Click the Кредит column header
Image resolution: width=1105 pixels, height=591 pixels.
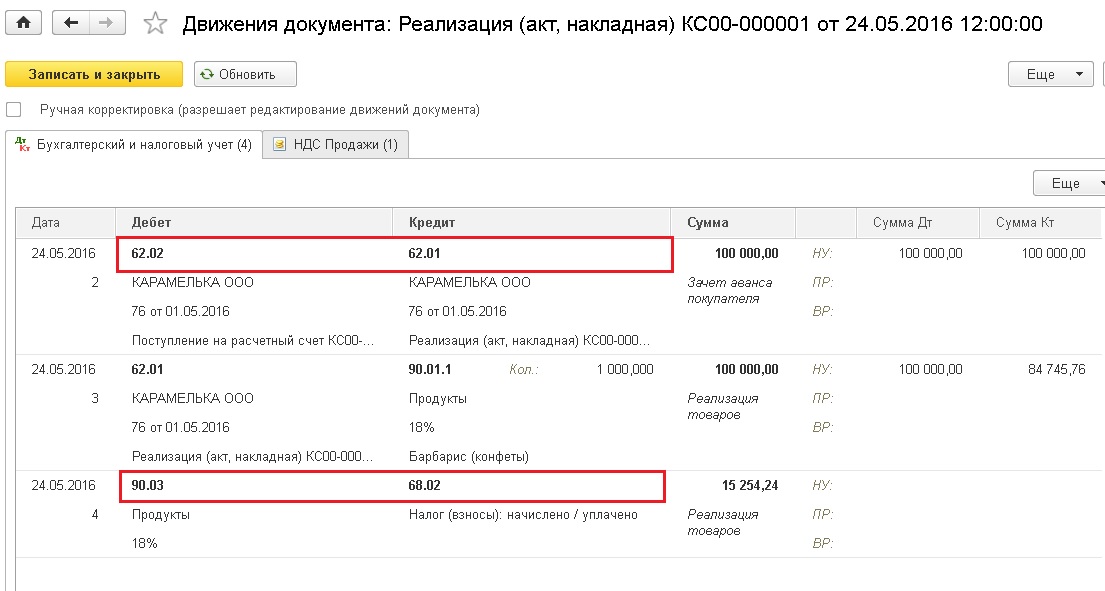432,223
